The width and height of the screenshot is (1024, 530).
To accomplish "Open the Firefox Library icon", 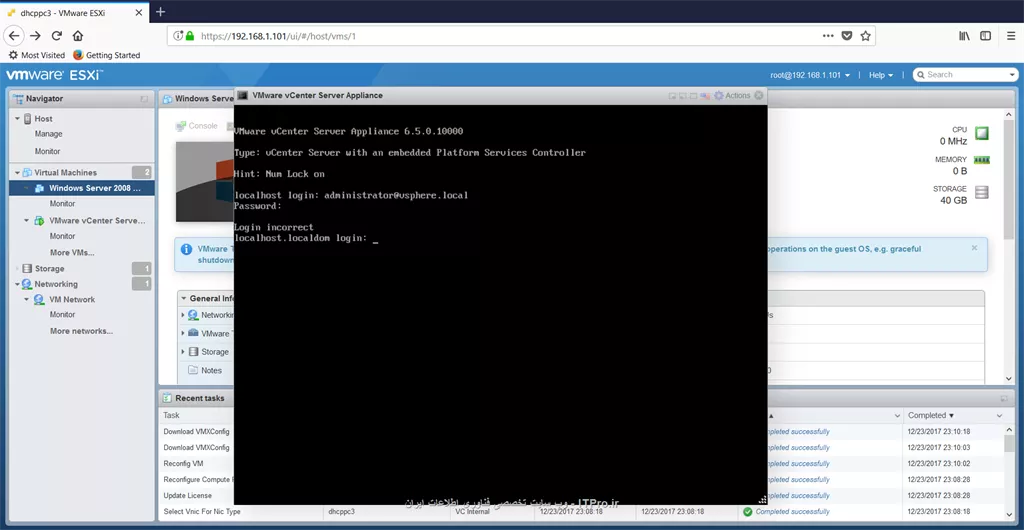I will tap(964, 36).
